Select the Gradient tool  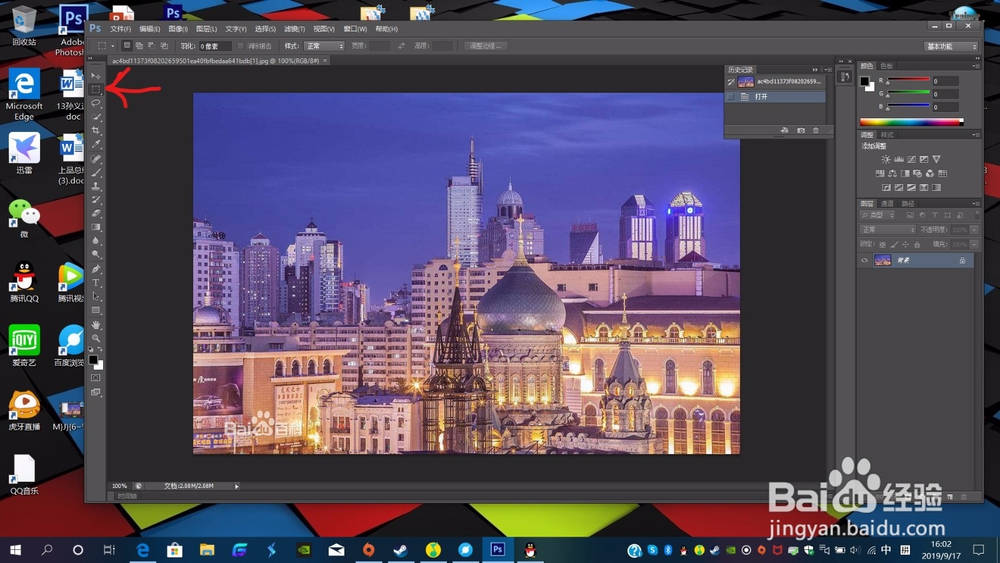(x=96, y=227)
